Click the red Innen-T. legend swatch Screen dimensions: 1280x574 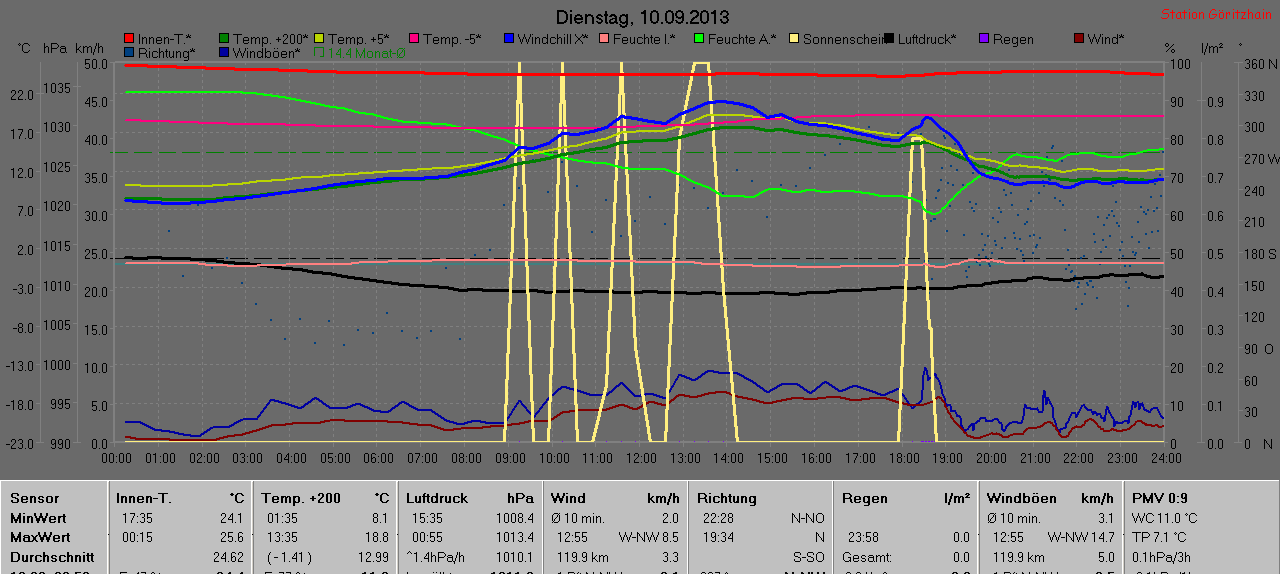coord(129,39)
